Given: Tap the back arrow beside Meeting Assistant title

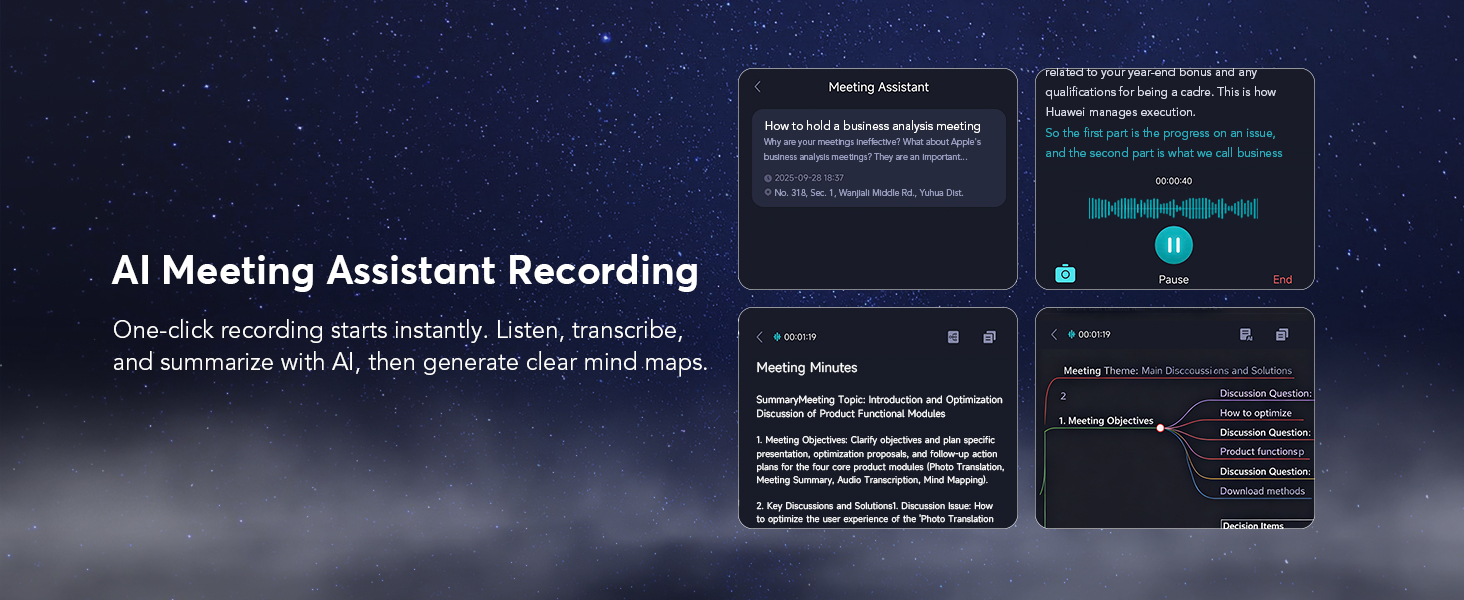Looking at the screenshot, I should pos(757,87).
